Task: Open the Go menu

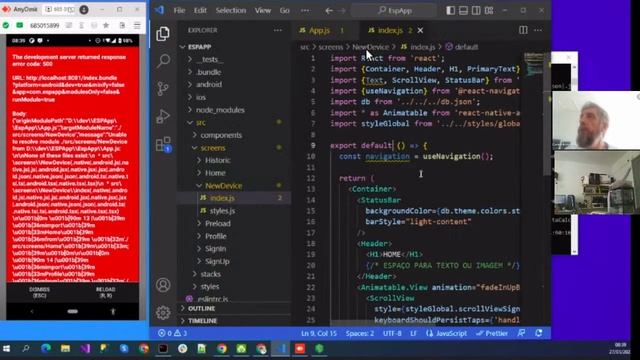Action: (x=284, y=11)
